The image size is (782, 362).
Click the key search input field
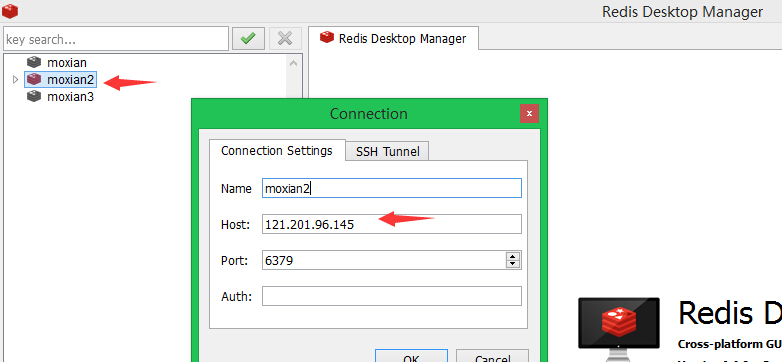[116, 39]
